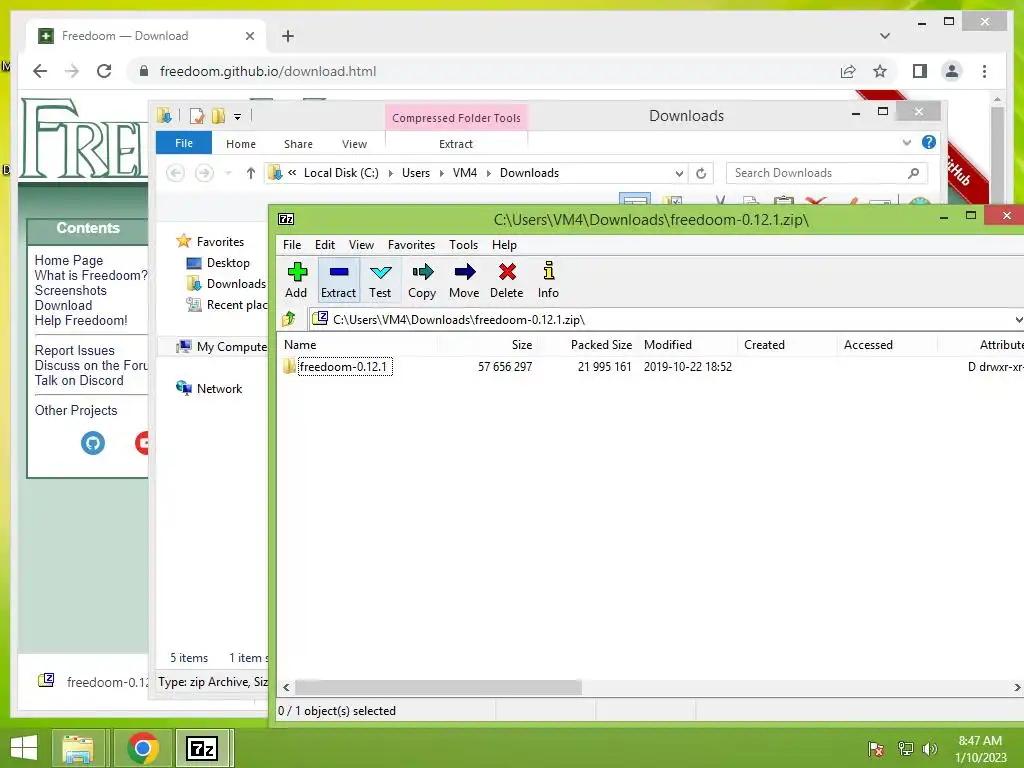1024x768 pixels.
Task: Choose the Move tool in 7-Zip
Action: (x=464, y=280)
